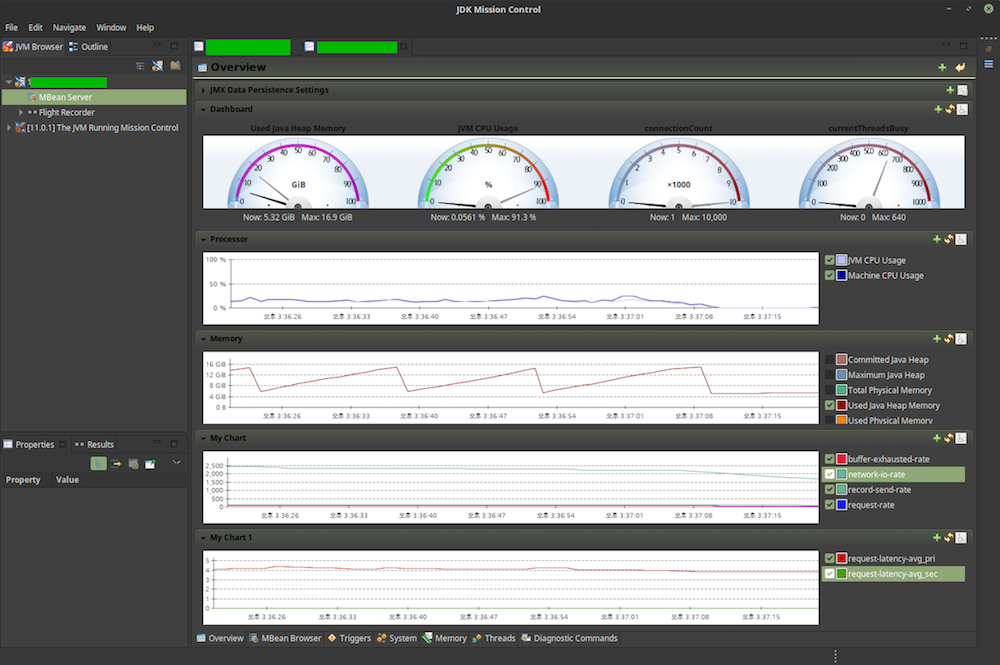Select the MBean Server tree item
1000x665 pixels.
(94, 97)
